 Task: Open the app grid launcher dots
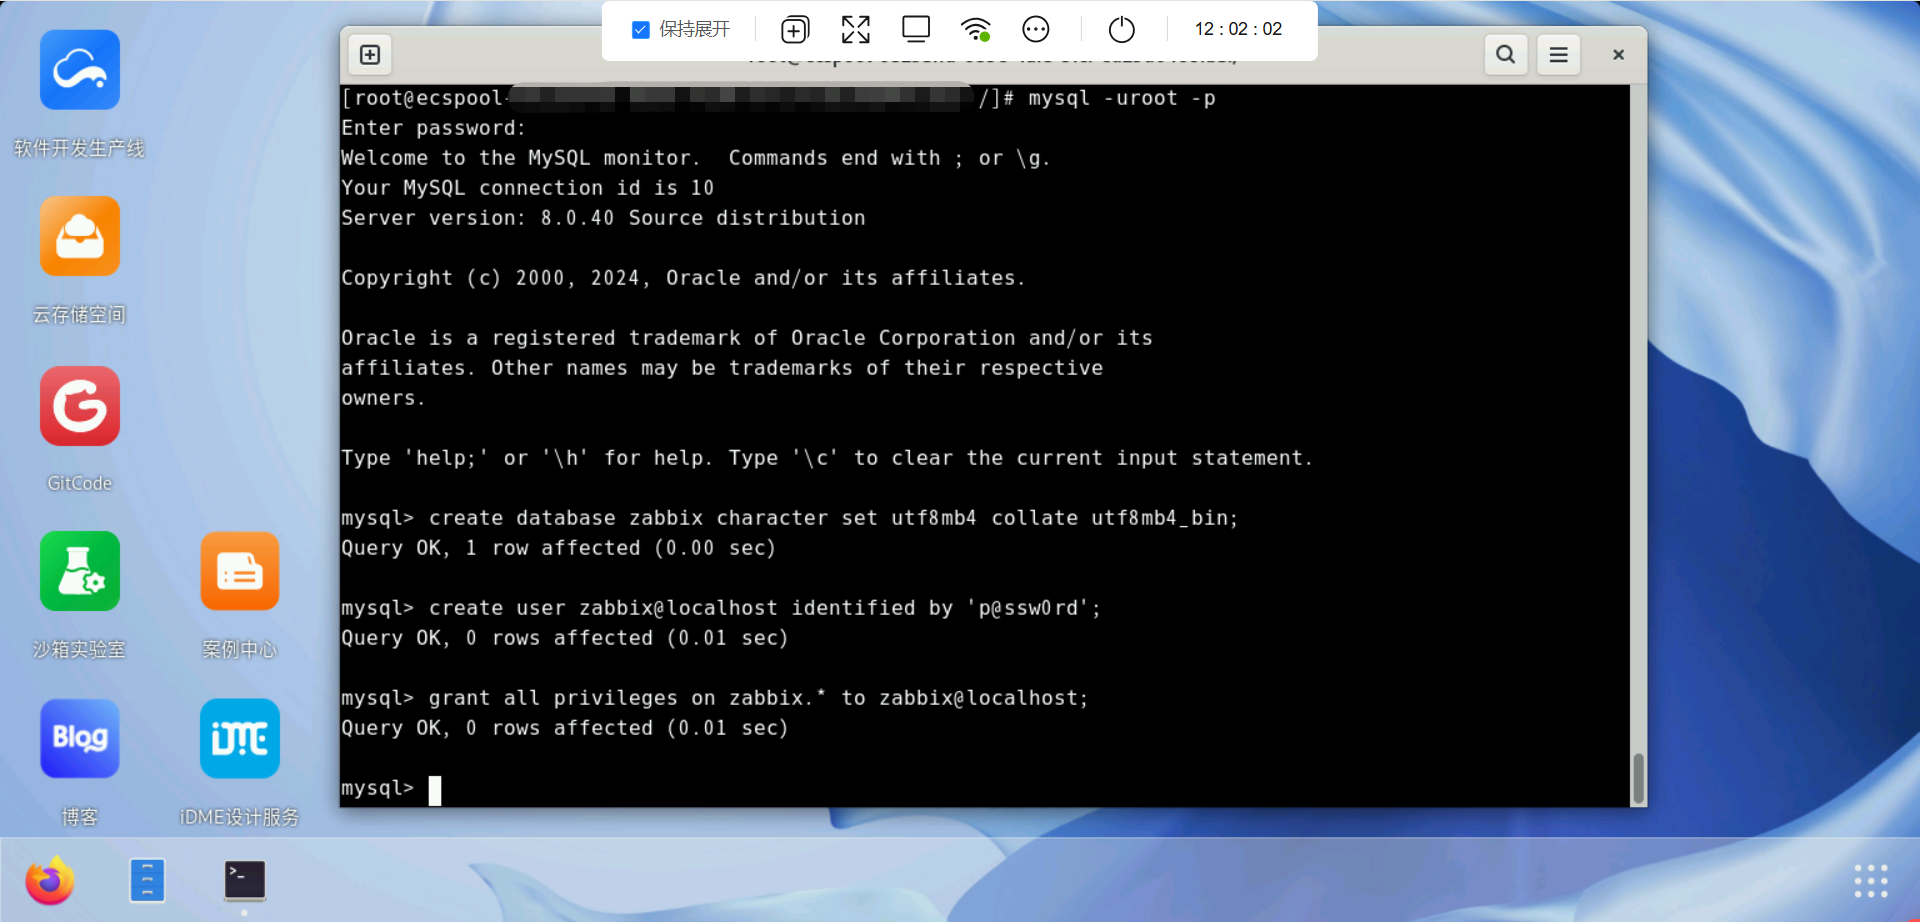pyautogui.click(x=1871, y=881)
